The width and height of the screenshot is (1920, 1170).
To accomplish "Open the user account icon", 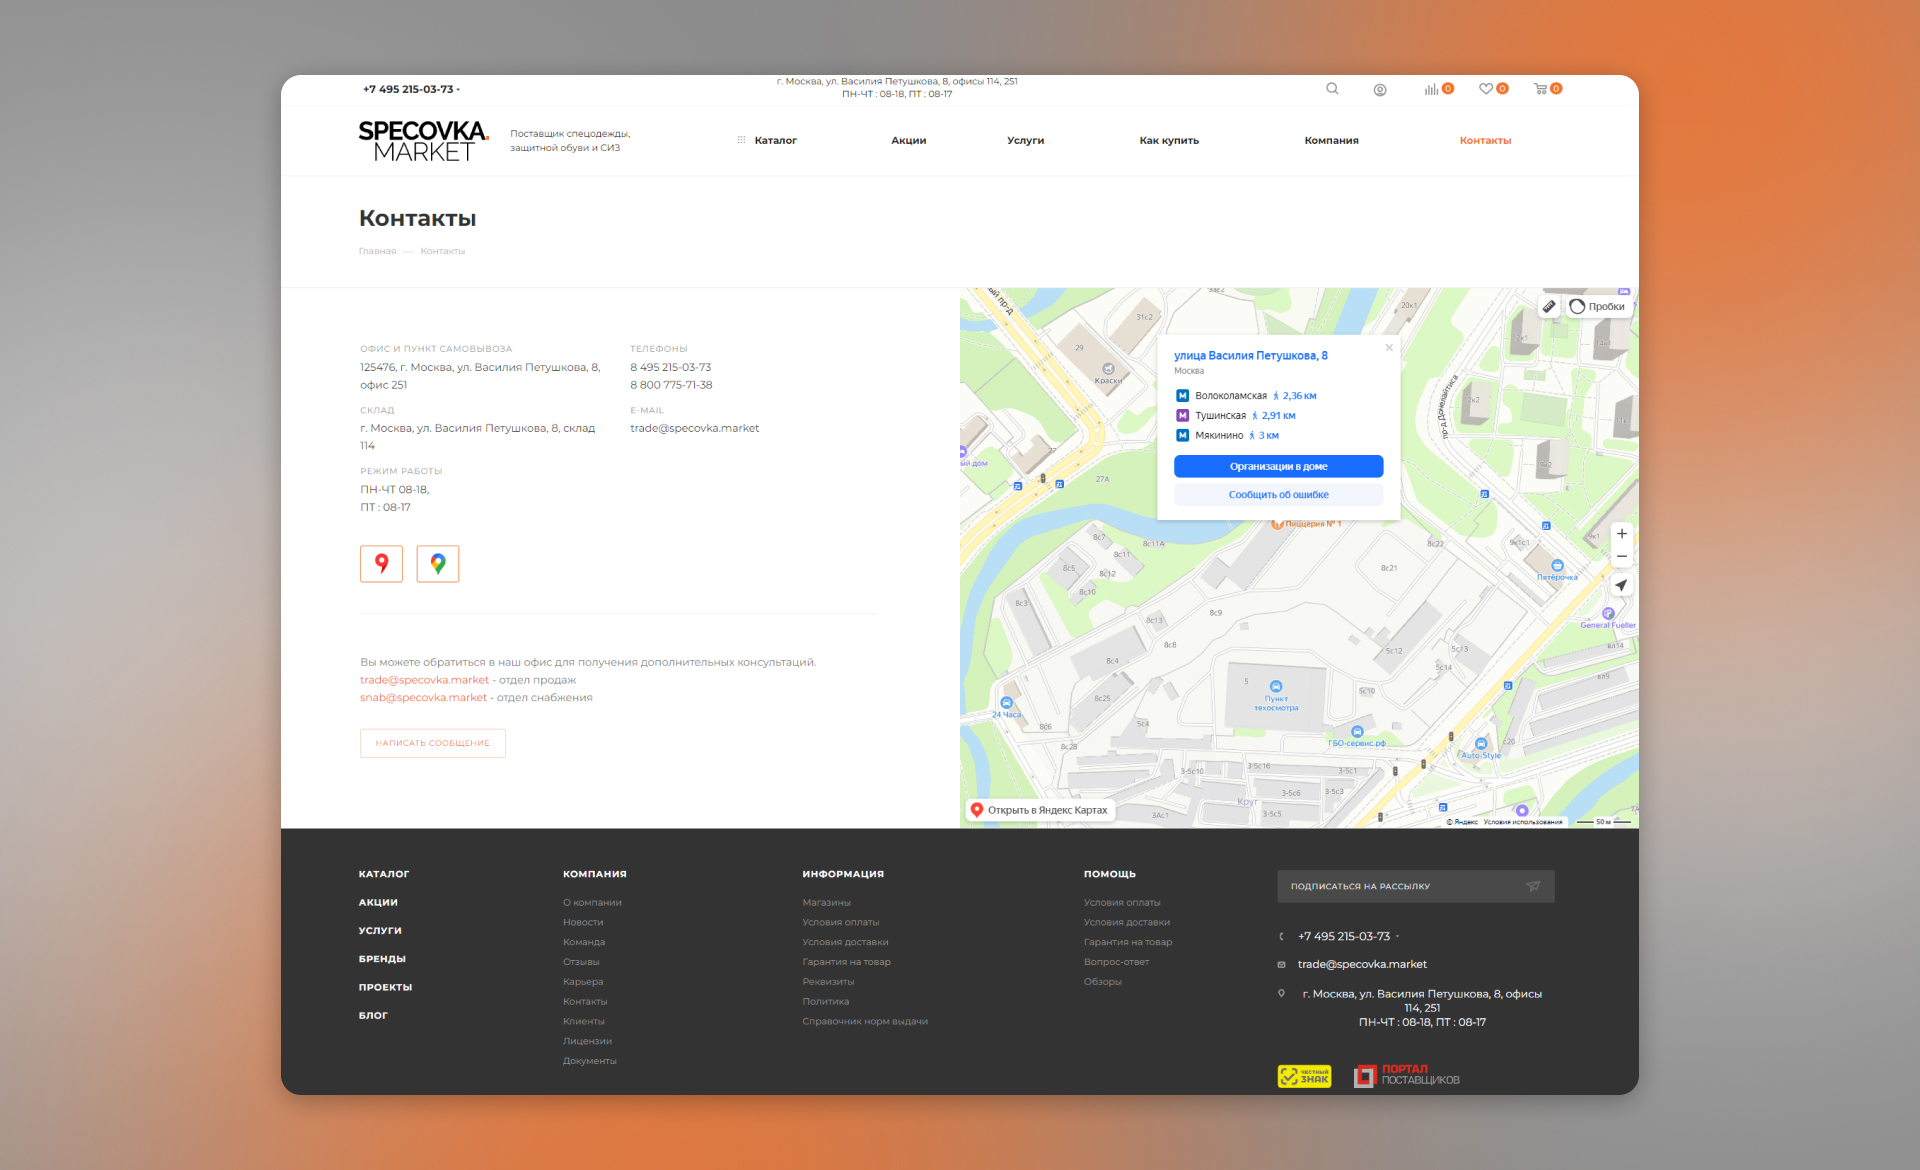I will [x=1380, y=90].
